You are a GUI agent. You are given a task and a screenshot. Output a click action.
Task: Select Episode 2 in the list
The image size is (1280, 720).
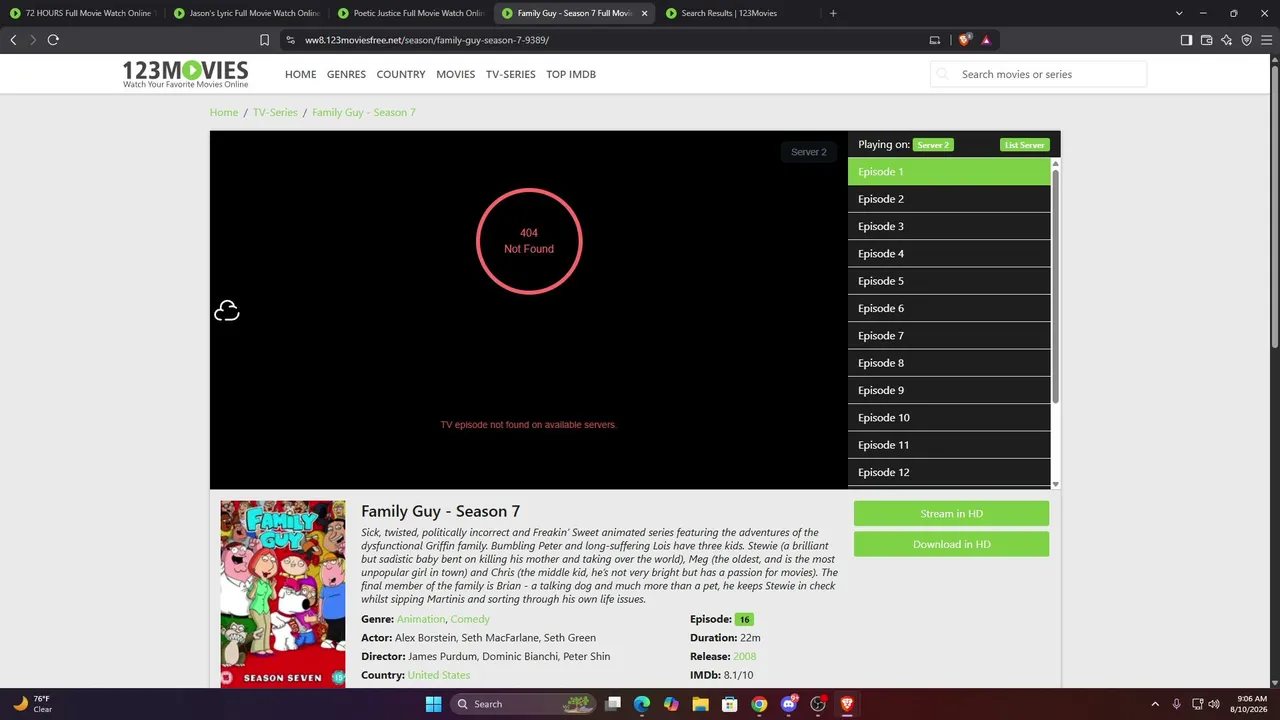point(949,199)
